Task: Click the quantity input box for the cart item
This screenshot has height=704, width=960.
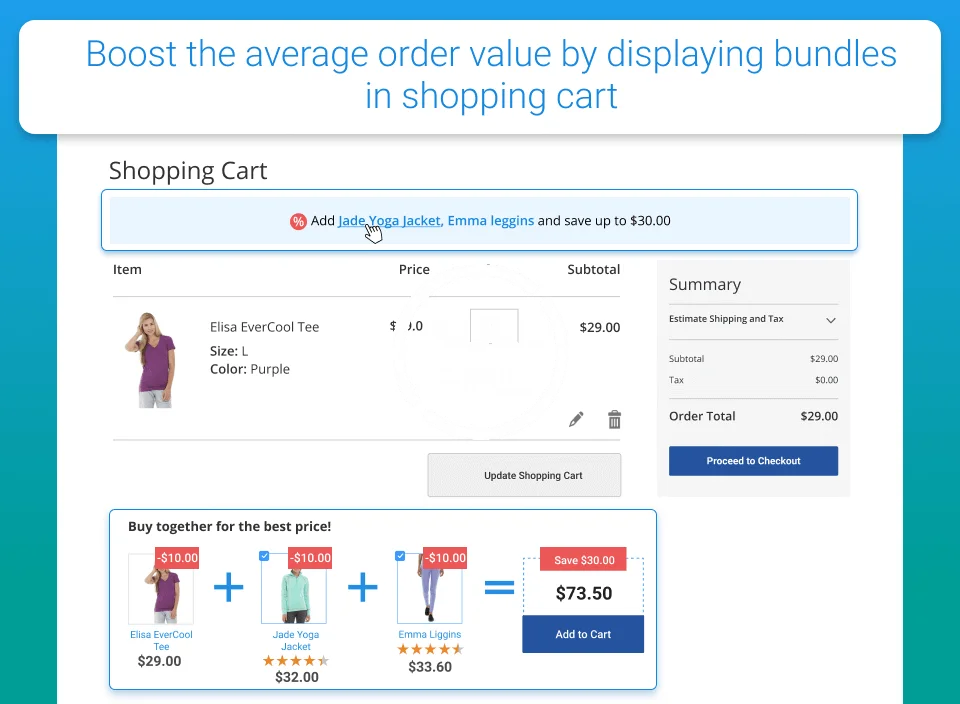Action: pyautogui.click(x=494, y=328)
